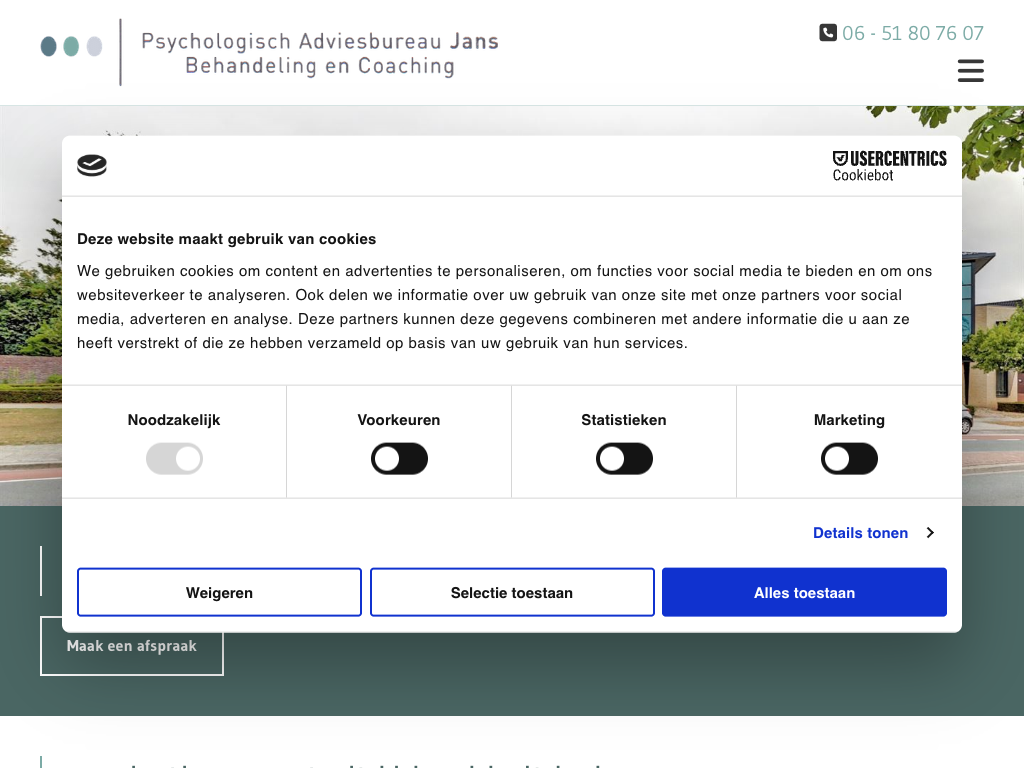
Task: Click the phone icon in the header
Action: (828, 33)
